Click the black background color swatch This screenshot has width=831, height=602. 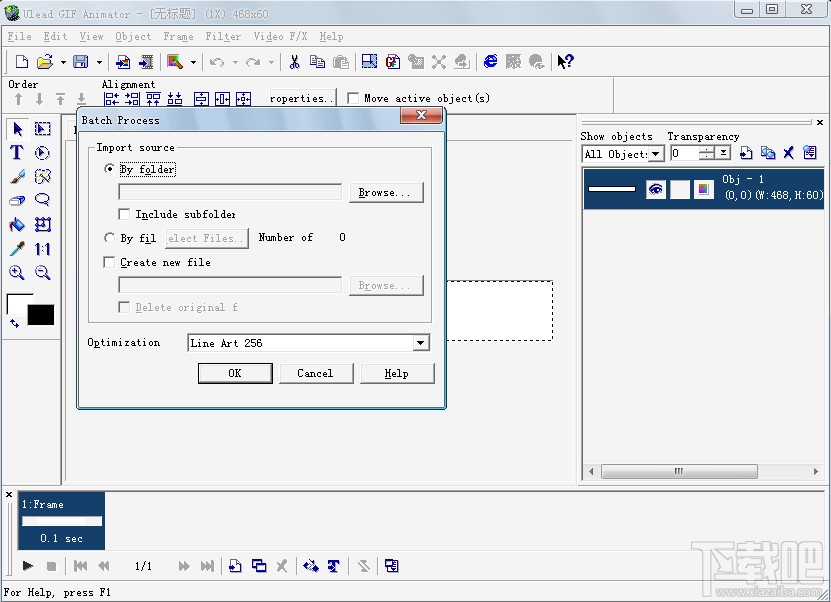click(41, 314)
